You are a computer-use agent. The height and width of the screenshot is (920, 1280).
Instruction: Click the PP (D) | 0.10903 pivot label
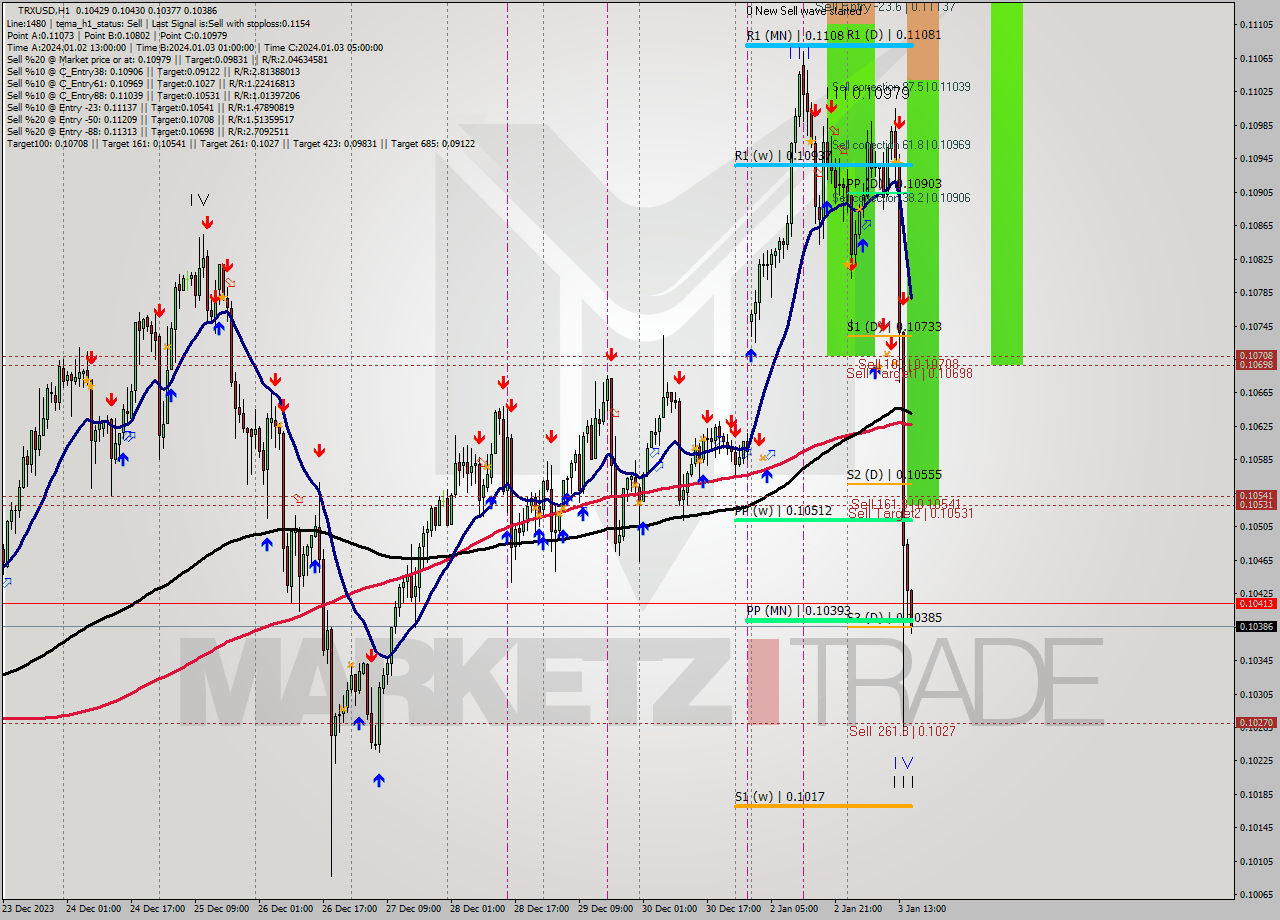pos(894,184)
